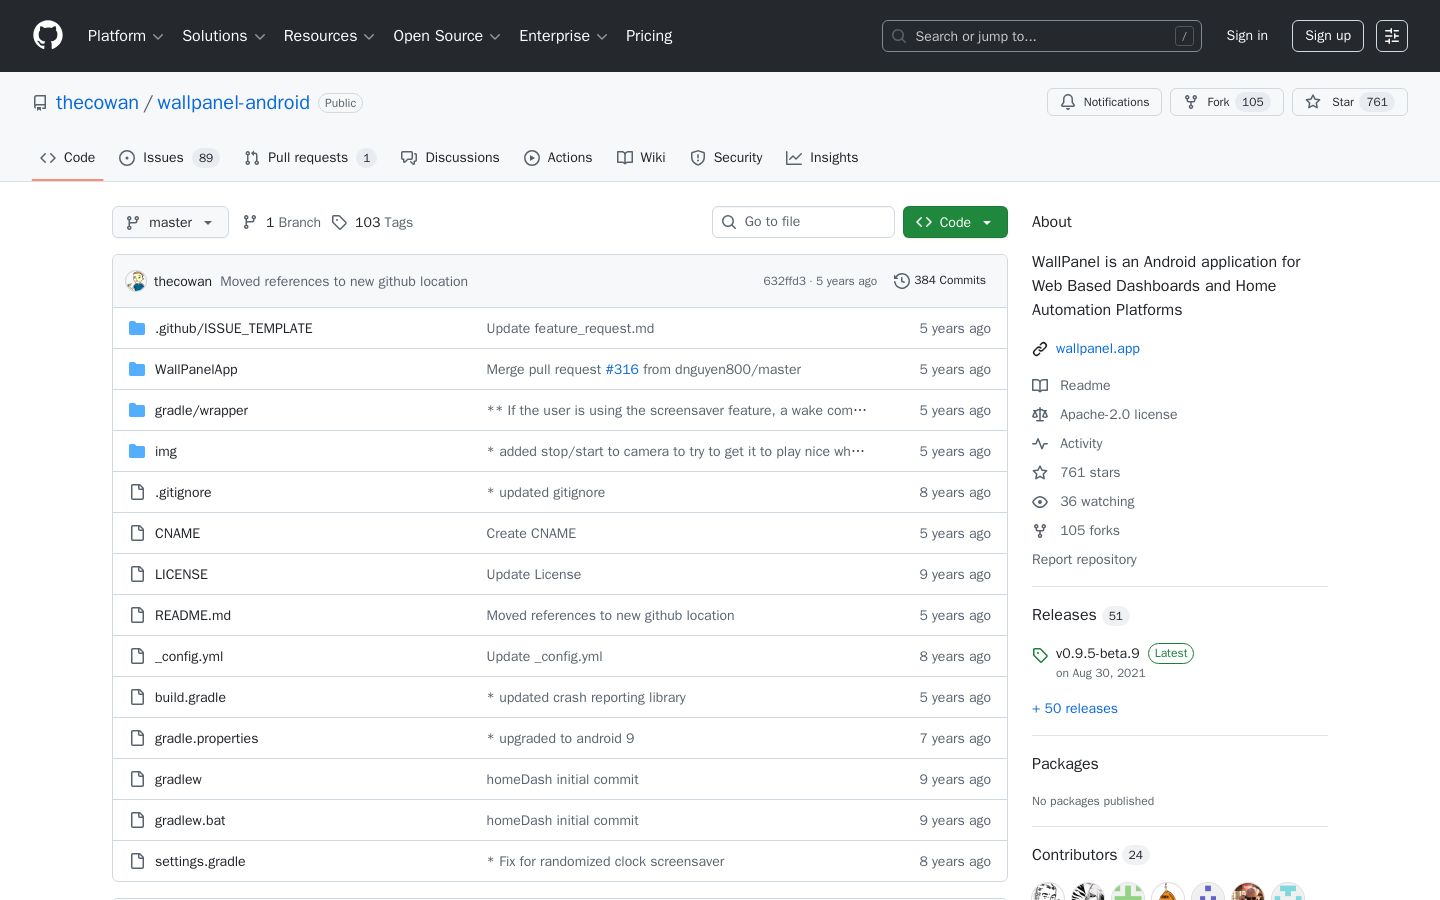
Task: Open the _config.yml file
Action: [x=189, y=657]
